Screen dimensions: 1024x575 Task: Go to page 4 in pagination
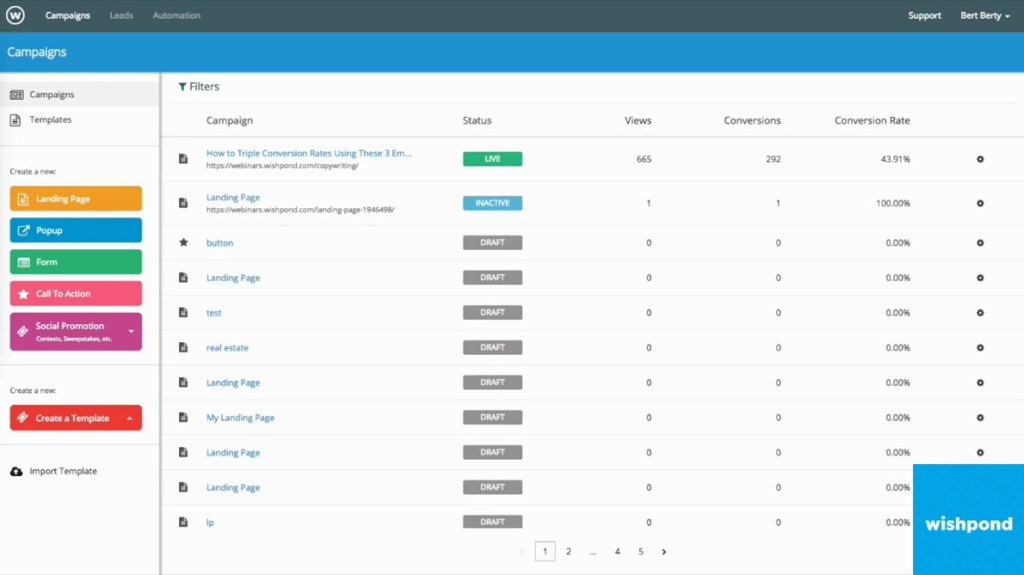(x=617, y=551)
